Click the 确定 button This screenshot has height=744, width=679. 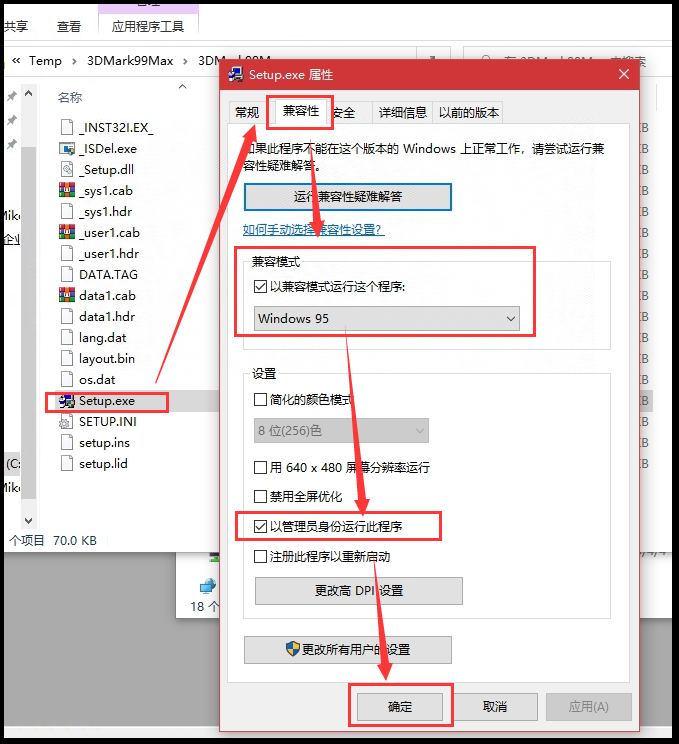(x=399, y=706)
